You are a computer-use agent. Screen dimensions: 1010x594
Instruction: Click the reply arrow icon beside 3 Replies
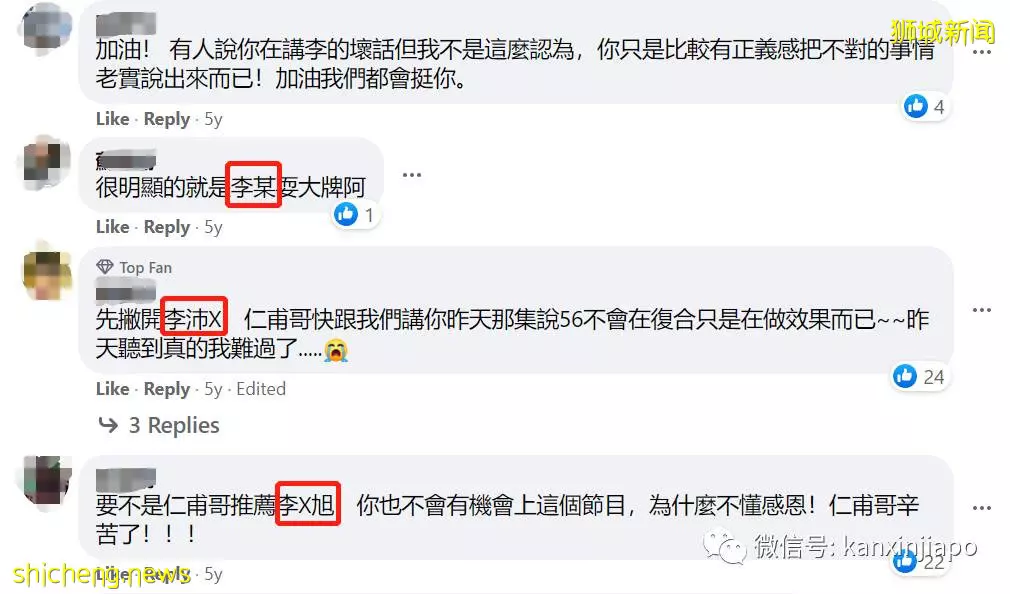108,425
